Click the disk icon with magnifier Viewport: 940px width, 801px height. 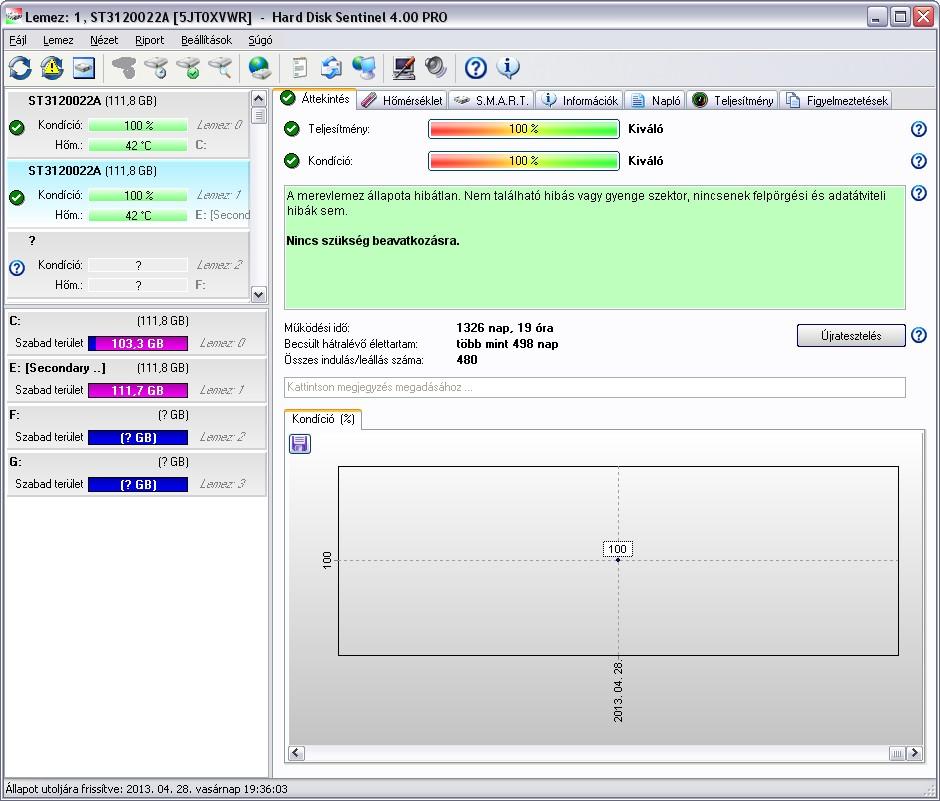pos(220,68)
